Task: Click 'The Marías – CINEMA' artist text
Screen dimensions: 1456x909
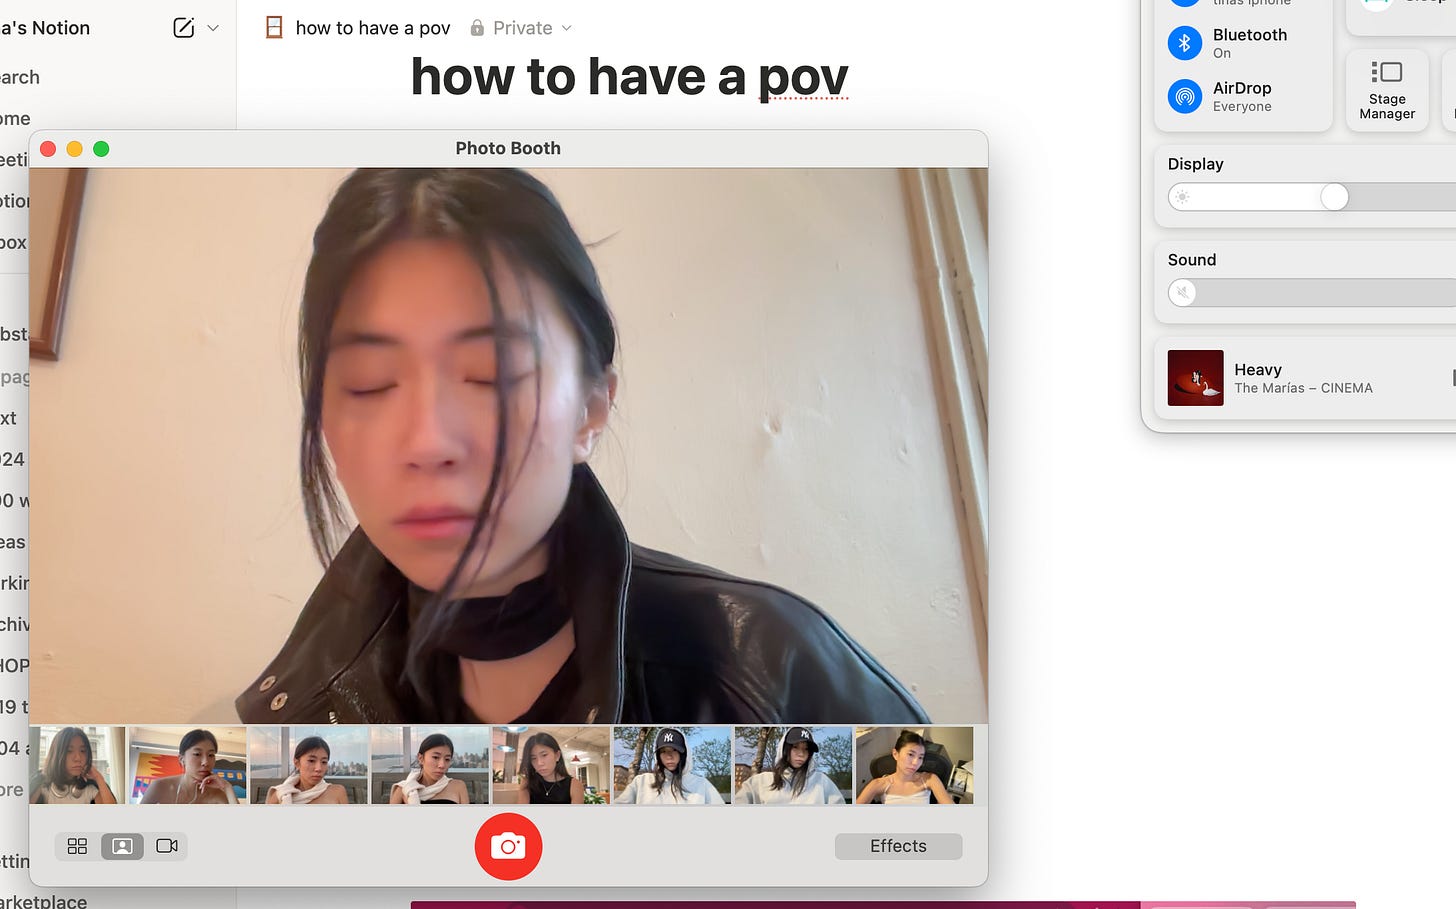Action: pyautogui.click(x=1303, y=388)
